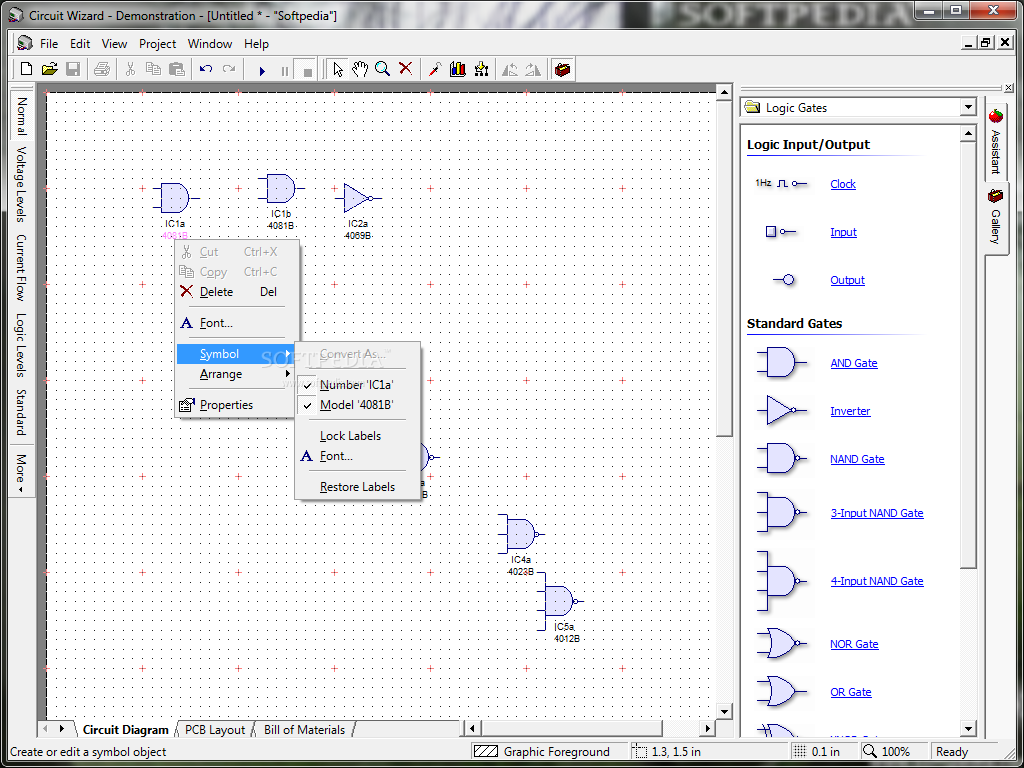The height and width of the screenshot is (768, 1024).
Task: Click the Stop simulation icon
Action: click(307, 71)
